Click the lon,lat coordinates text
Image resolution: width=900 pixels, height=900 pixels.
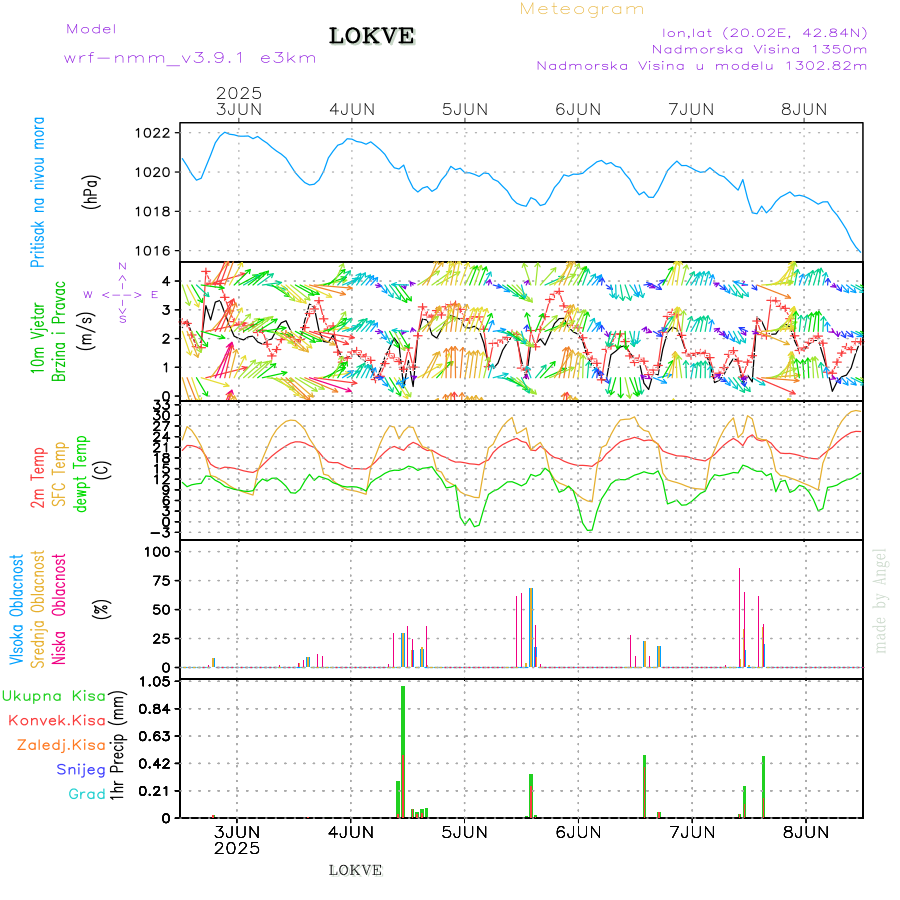tap(758, 31)
